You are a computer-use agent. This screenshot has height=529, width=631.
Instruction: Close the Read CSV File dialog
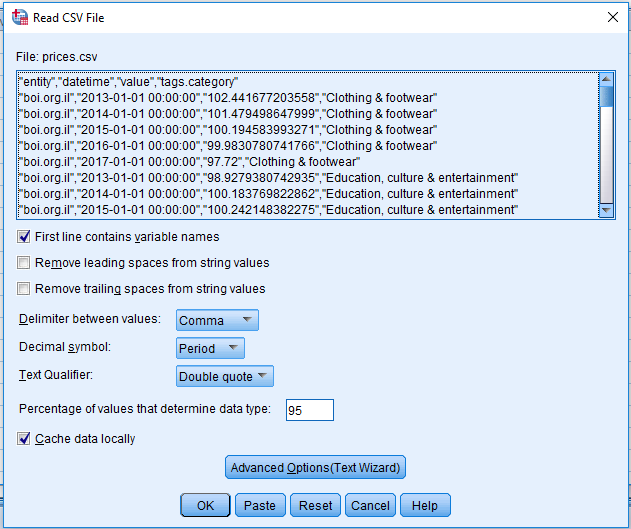point(612,17)
